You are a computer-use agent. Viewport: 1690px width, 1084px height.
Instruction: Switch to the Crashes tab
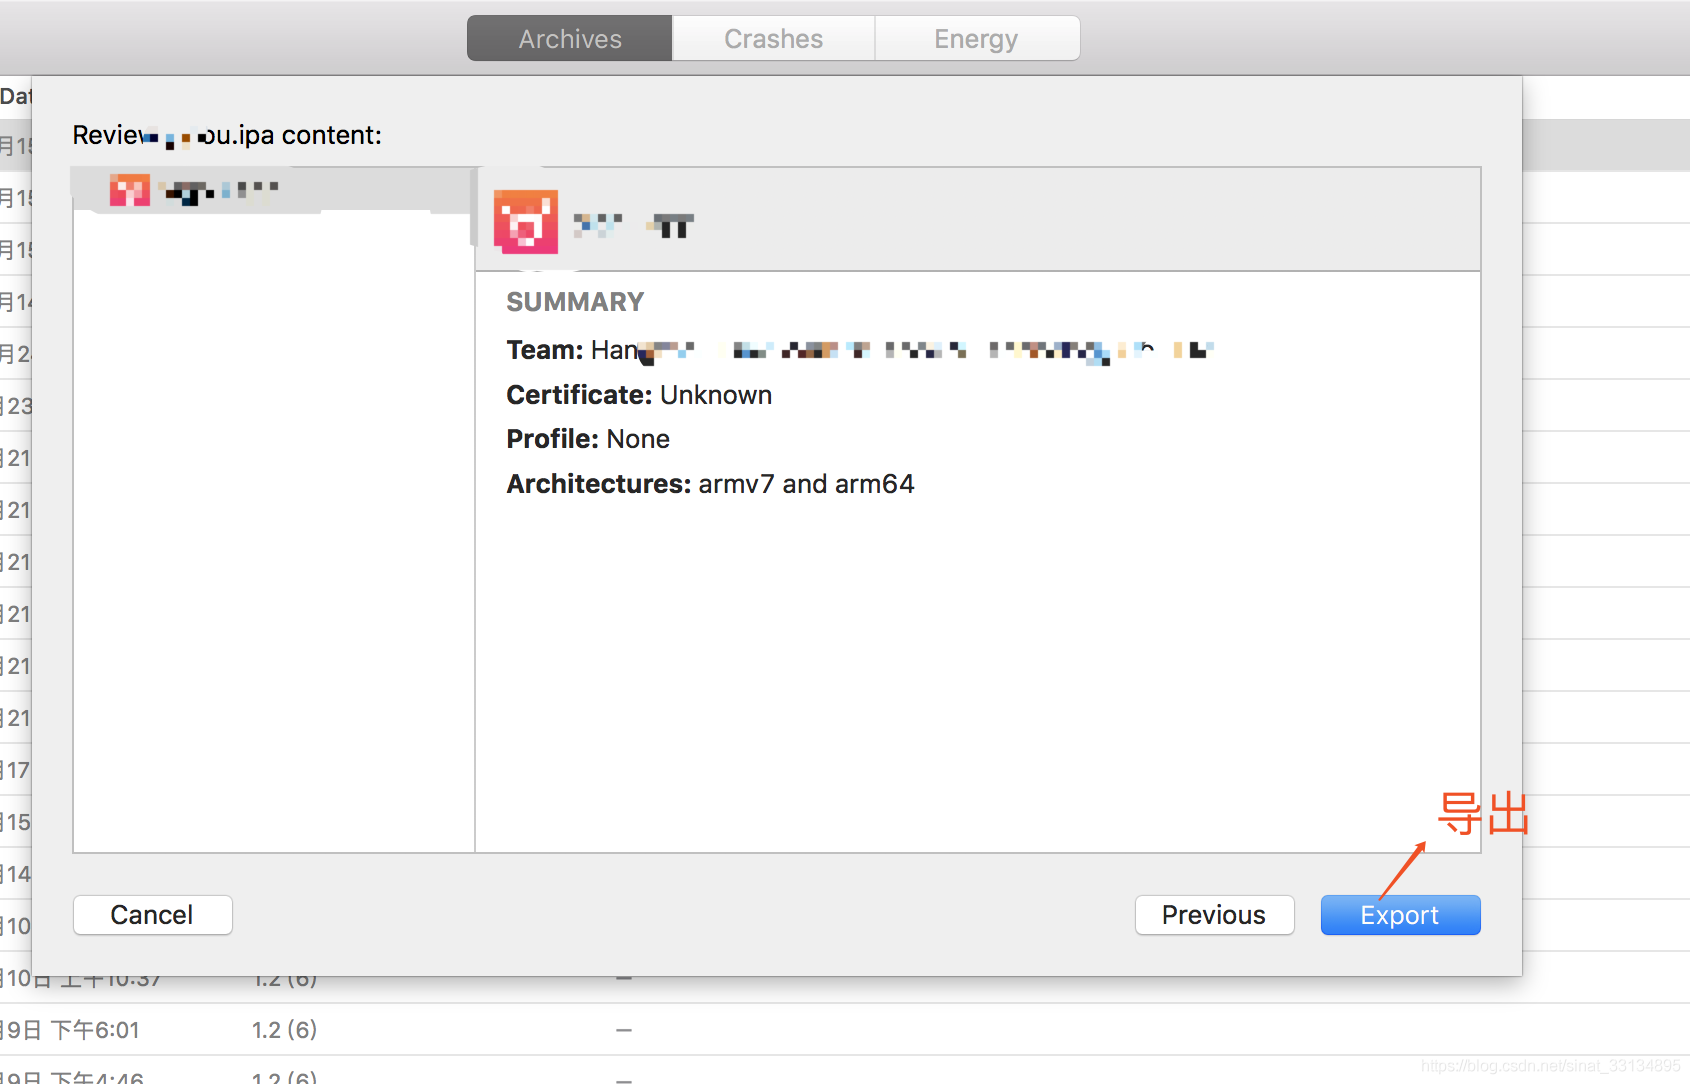pos(773,38)
